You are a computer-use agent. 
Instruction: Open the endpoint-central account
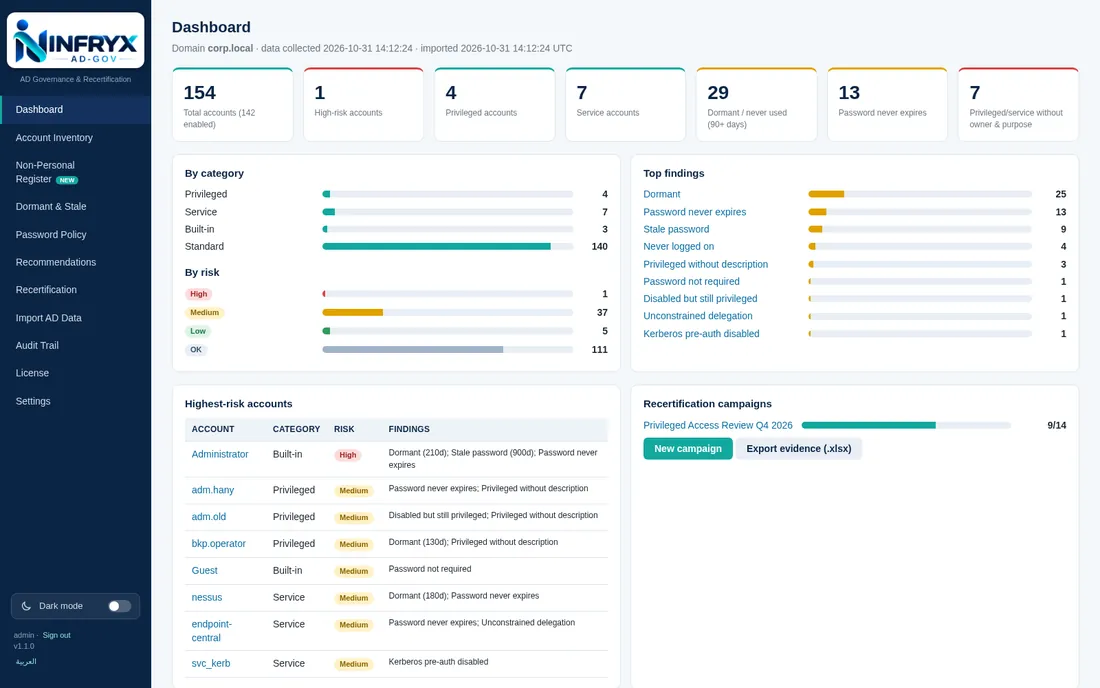pyautogui.click(x=211, y=631)
